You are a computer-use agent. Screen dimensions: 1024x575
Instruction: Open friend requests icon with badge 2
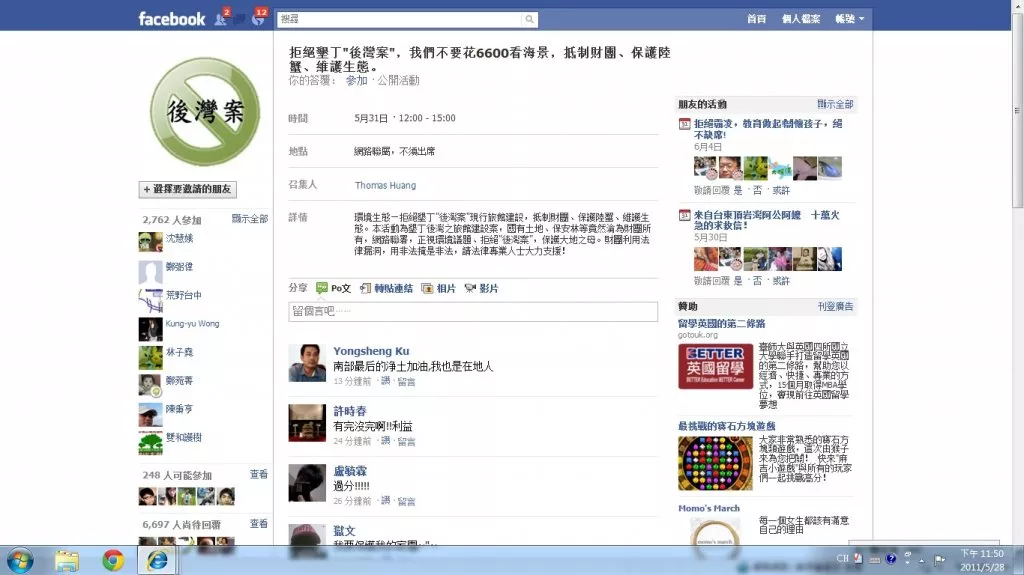coord(221,18)
